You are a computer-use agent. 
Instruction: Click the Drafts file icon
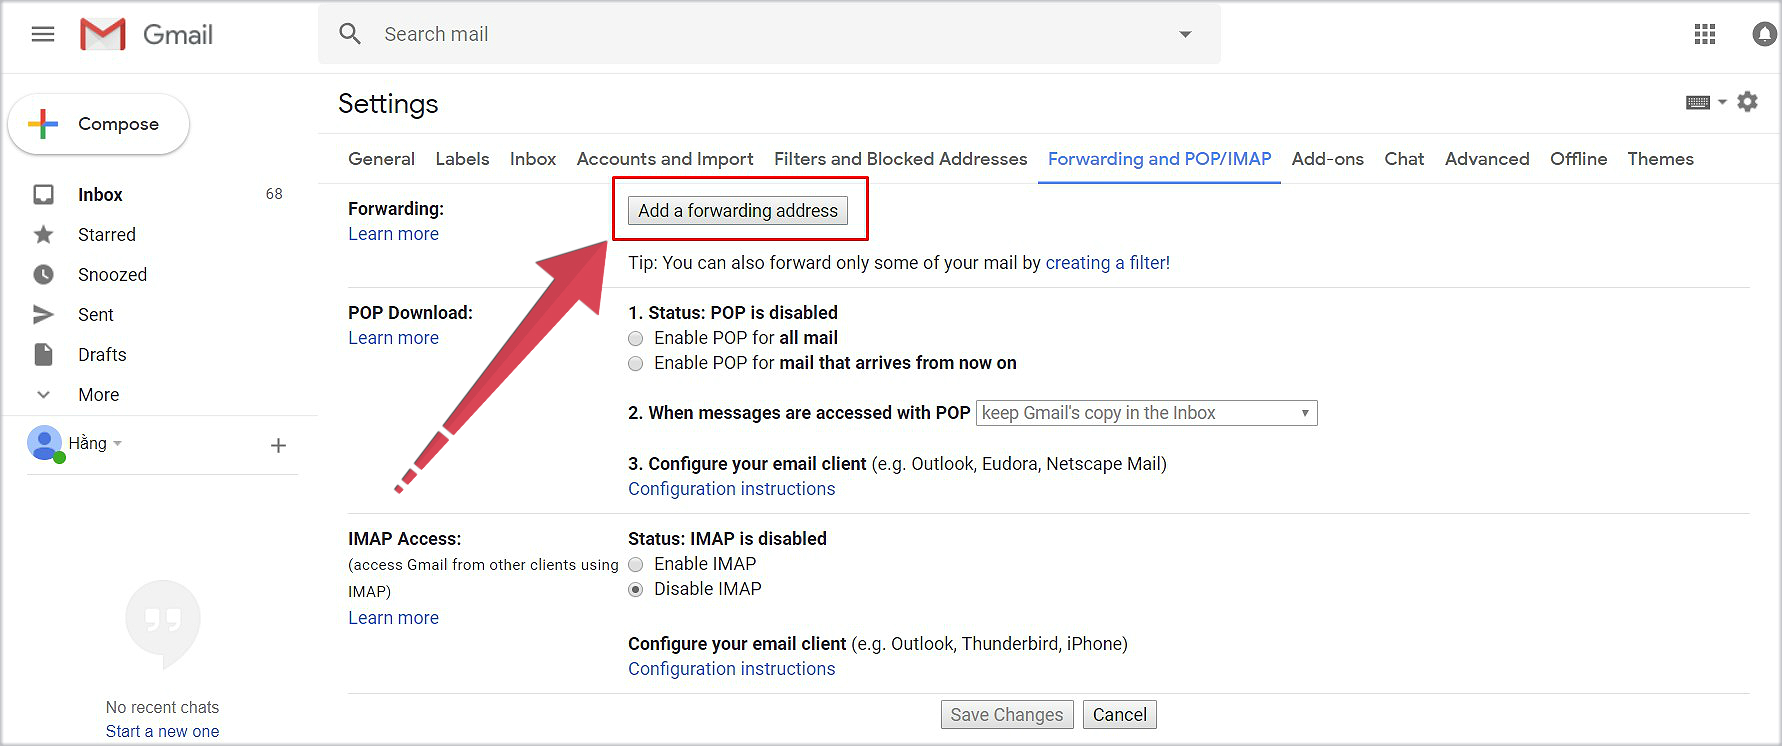pos(44,355)
